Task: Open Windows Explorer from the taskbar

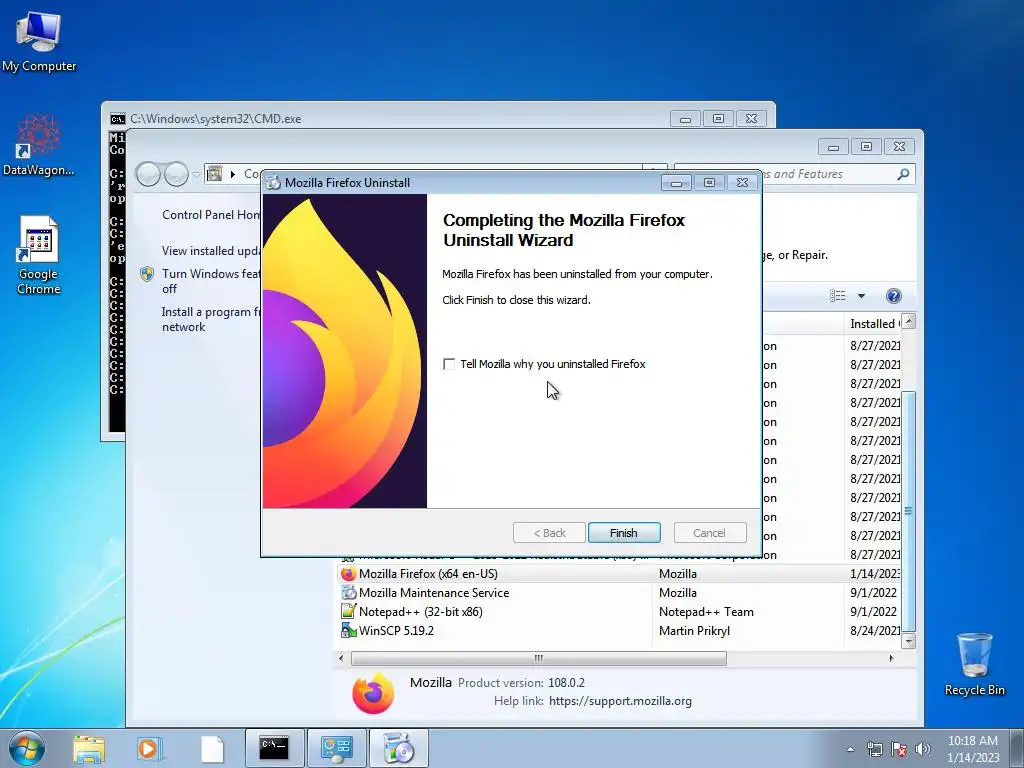Action: pyautogui.click(x=89, y=749)
